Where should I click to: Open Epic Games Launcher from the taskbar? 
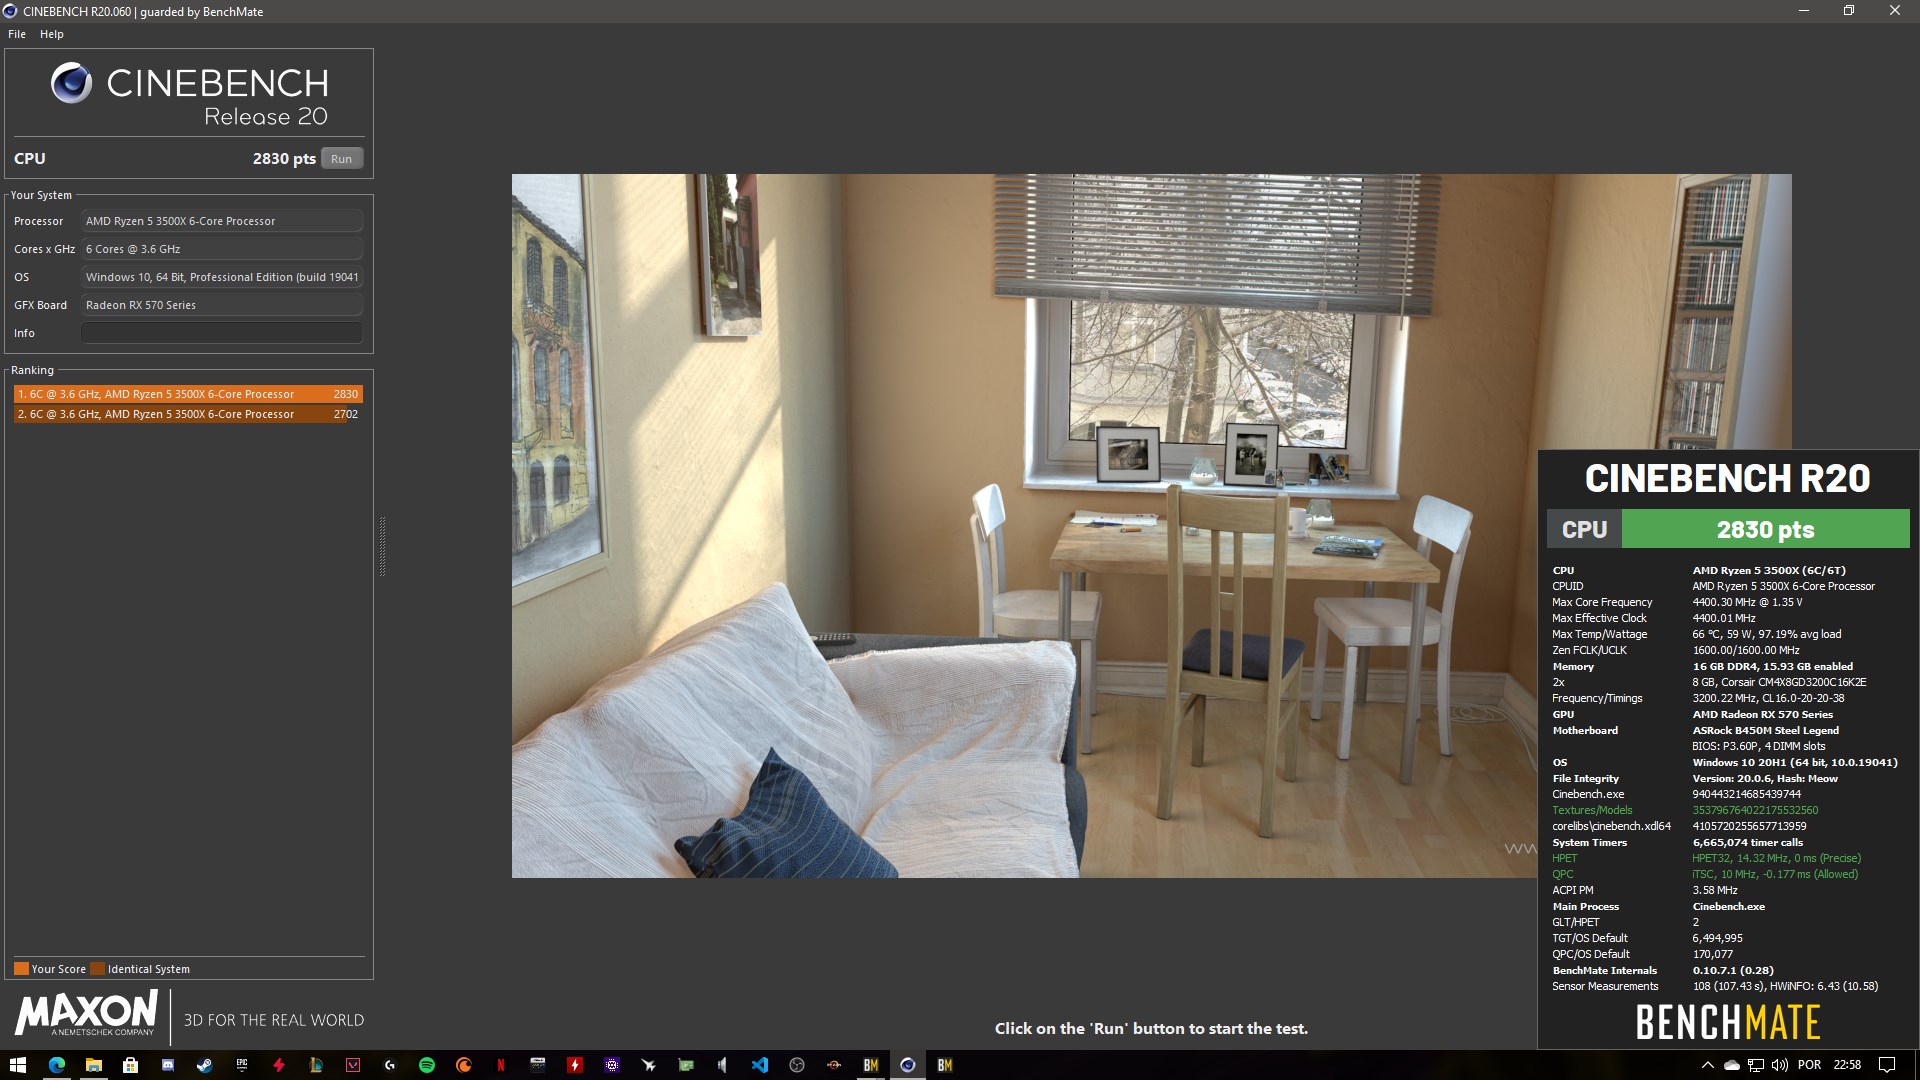tap(241, 1065)
